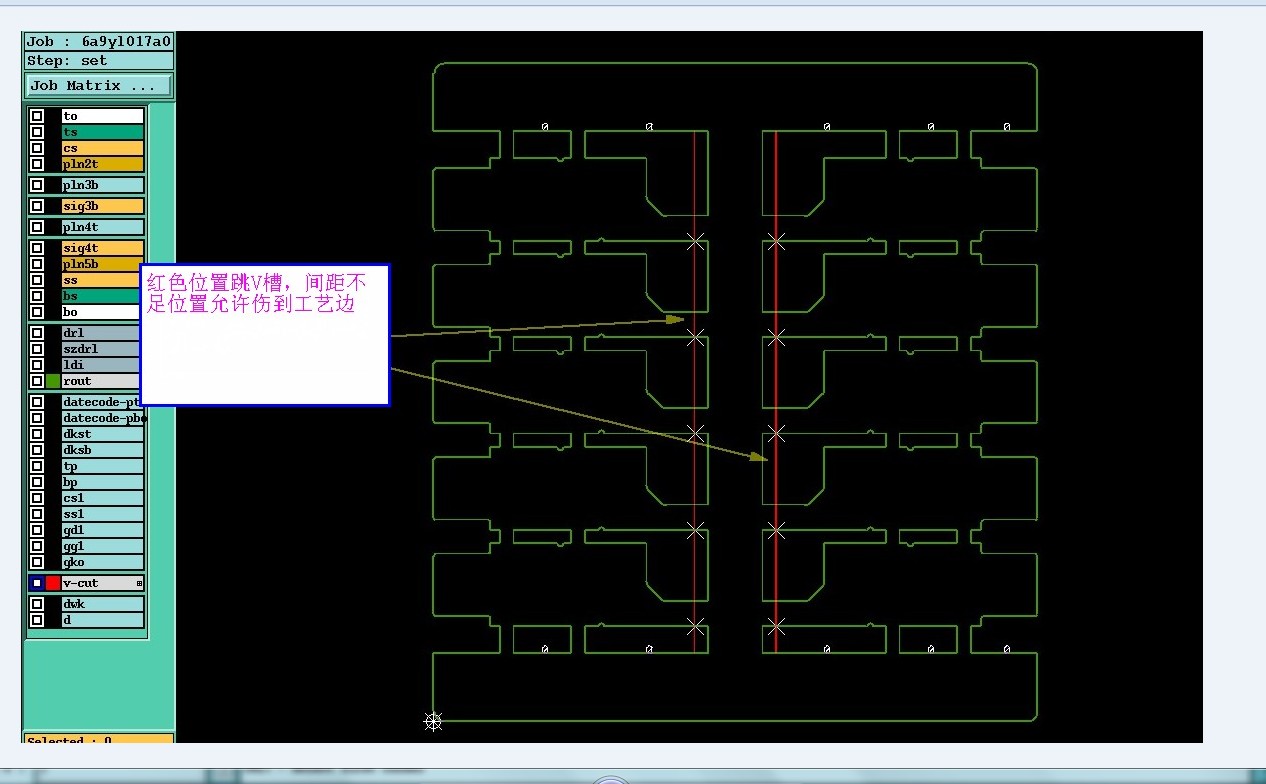Choose the pln5b layer name
1266x784 pixels.
click(103, 264)
